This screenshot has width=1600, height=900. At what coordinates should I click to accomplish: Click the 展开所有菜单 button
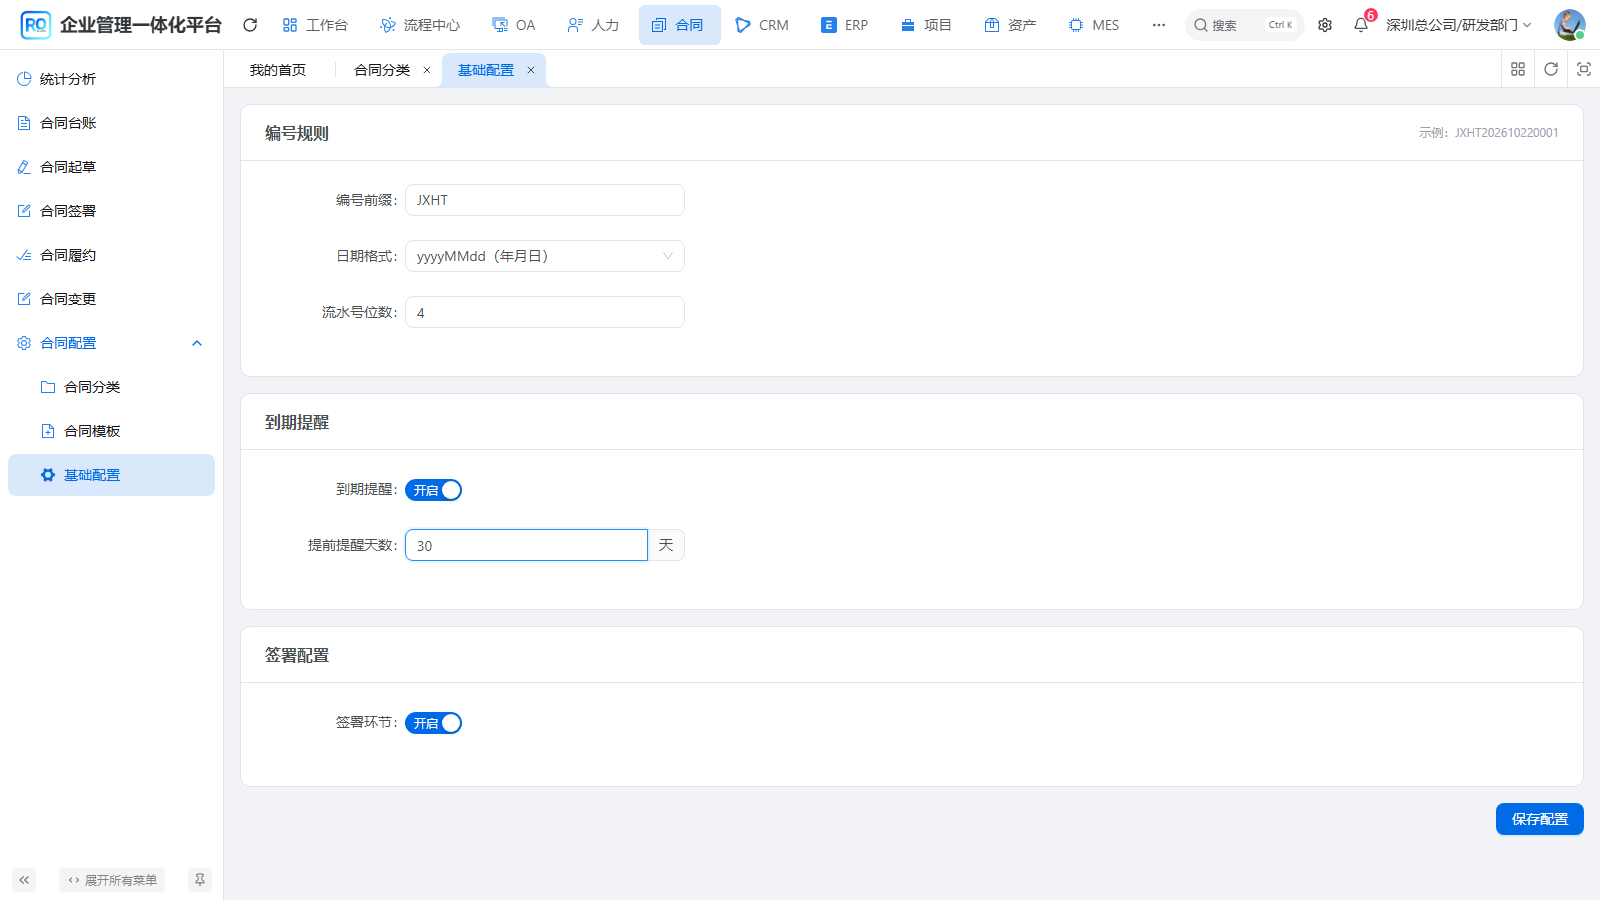[x=112, y=880]
